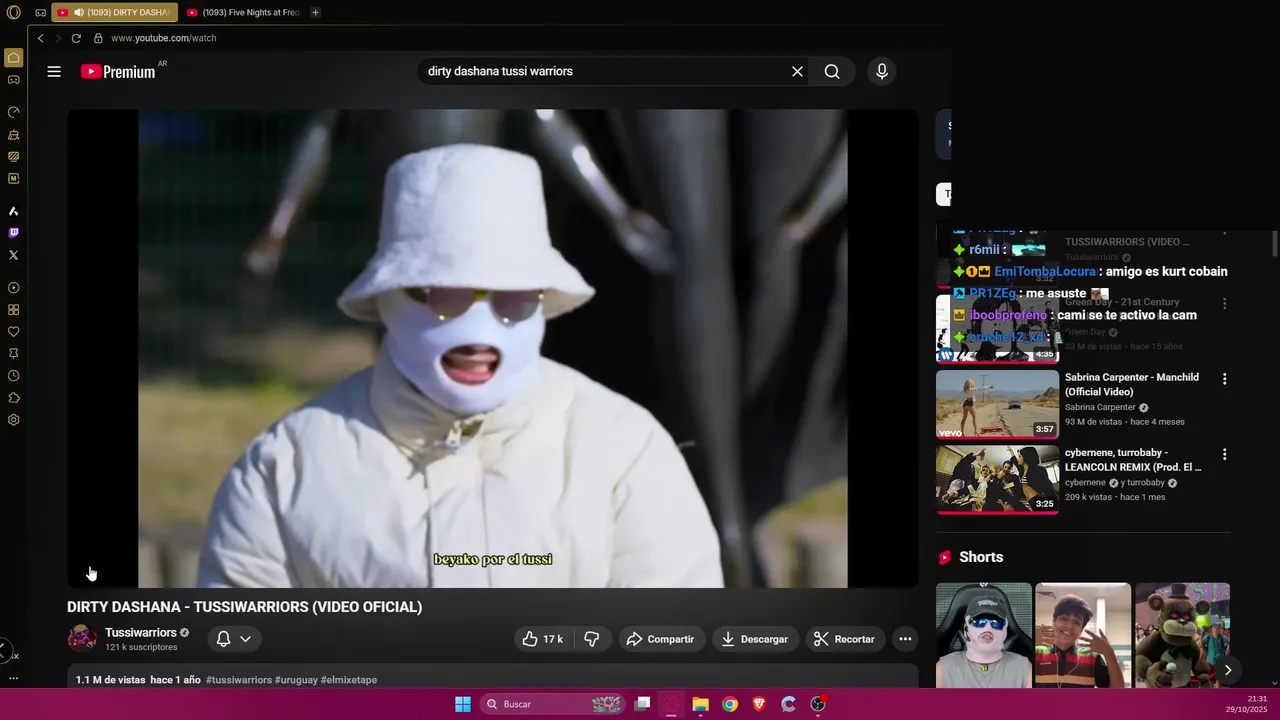
Task: Open options for the Green Day video
Action: pos(1224,303)
